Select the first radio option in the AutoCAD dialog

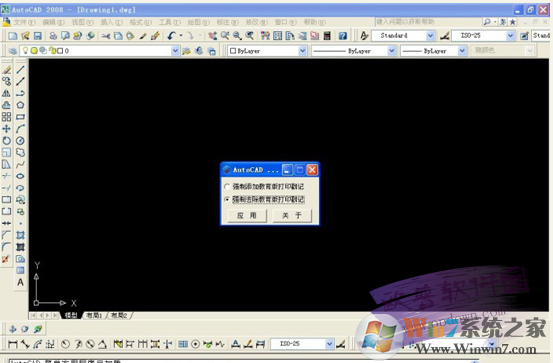click(x=227, y=186)
